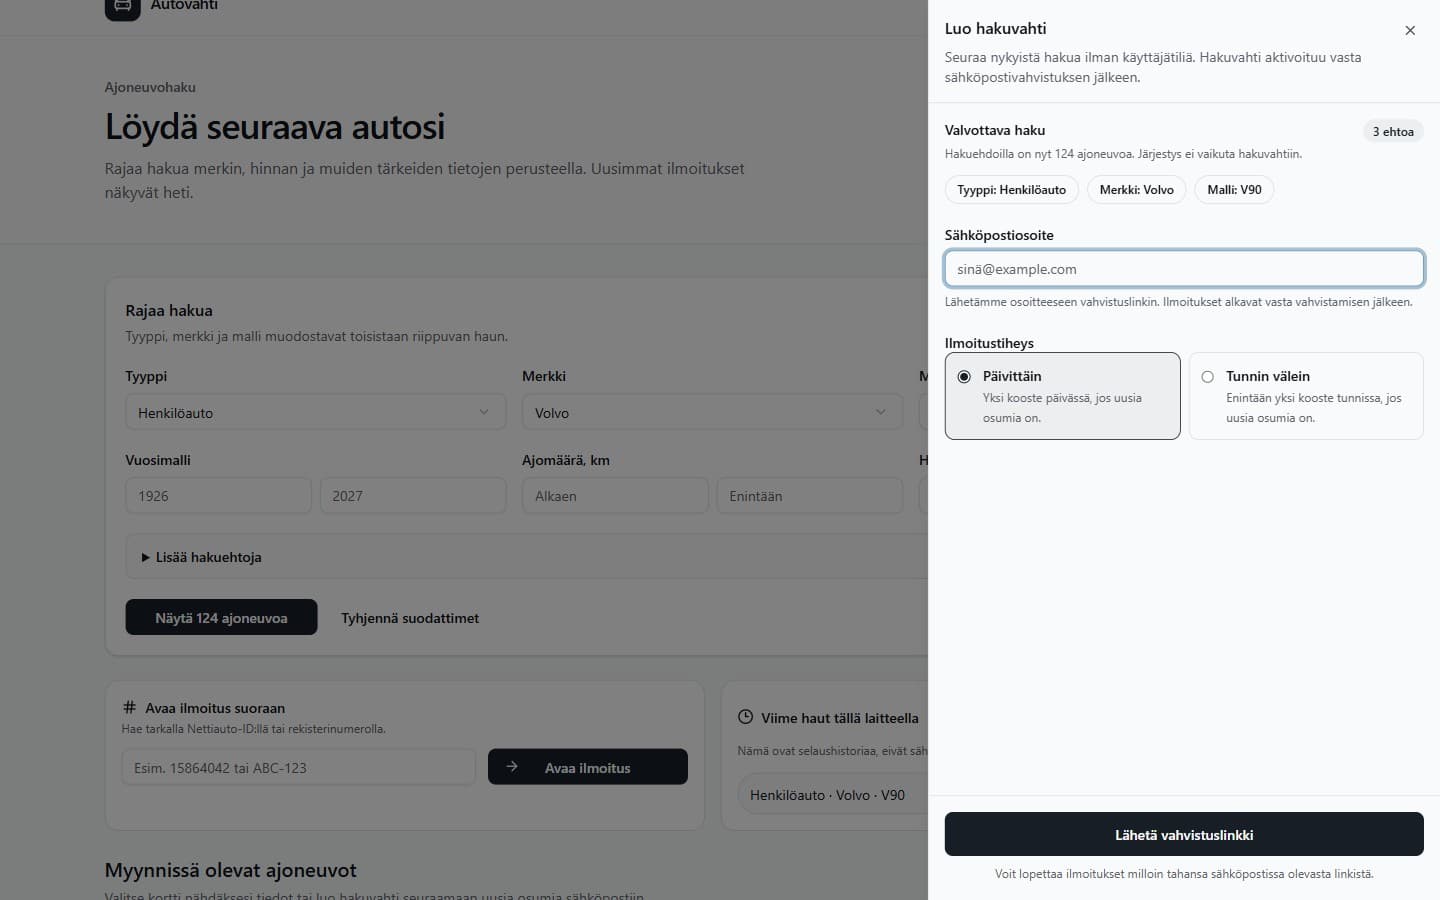Click the Sähköpostiosoite email field
This screenshot has width=1440, height=900.
coord(1184,269)
